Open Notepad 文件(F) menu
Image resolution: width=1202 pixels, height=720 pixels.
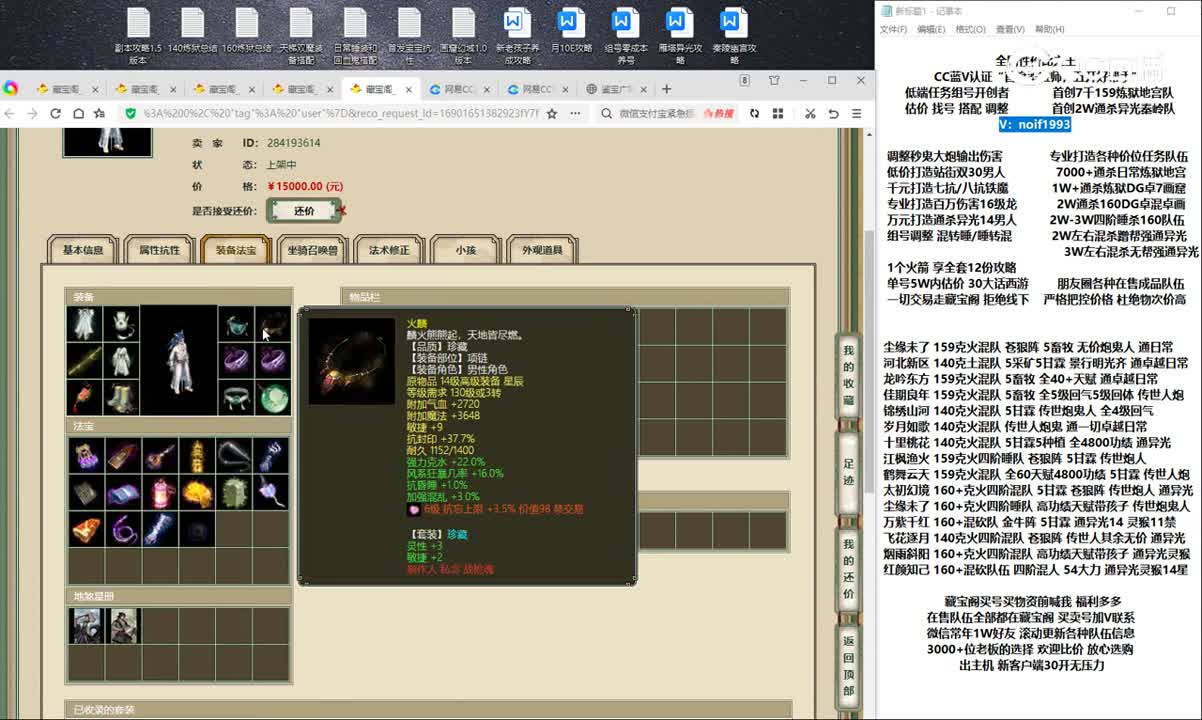click(x=893, y=30)
